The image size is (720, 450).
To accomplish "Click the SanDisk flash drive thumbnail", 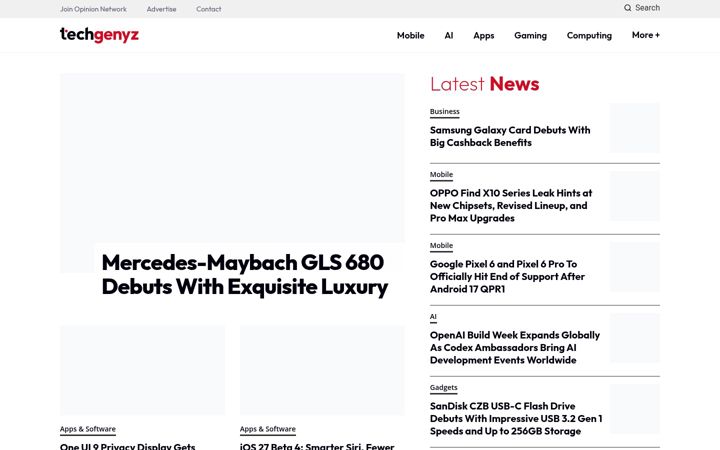I will [635, 409].
